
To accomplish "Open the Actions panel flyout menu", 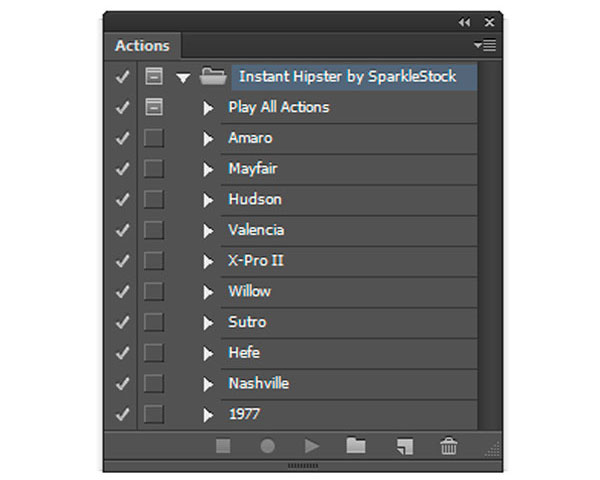I will [485, 45].
